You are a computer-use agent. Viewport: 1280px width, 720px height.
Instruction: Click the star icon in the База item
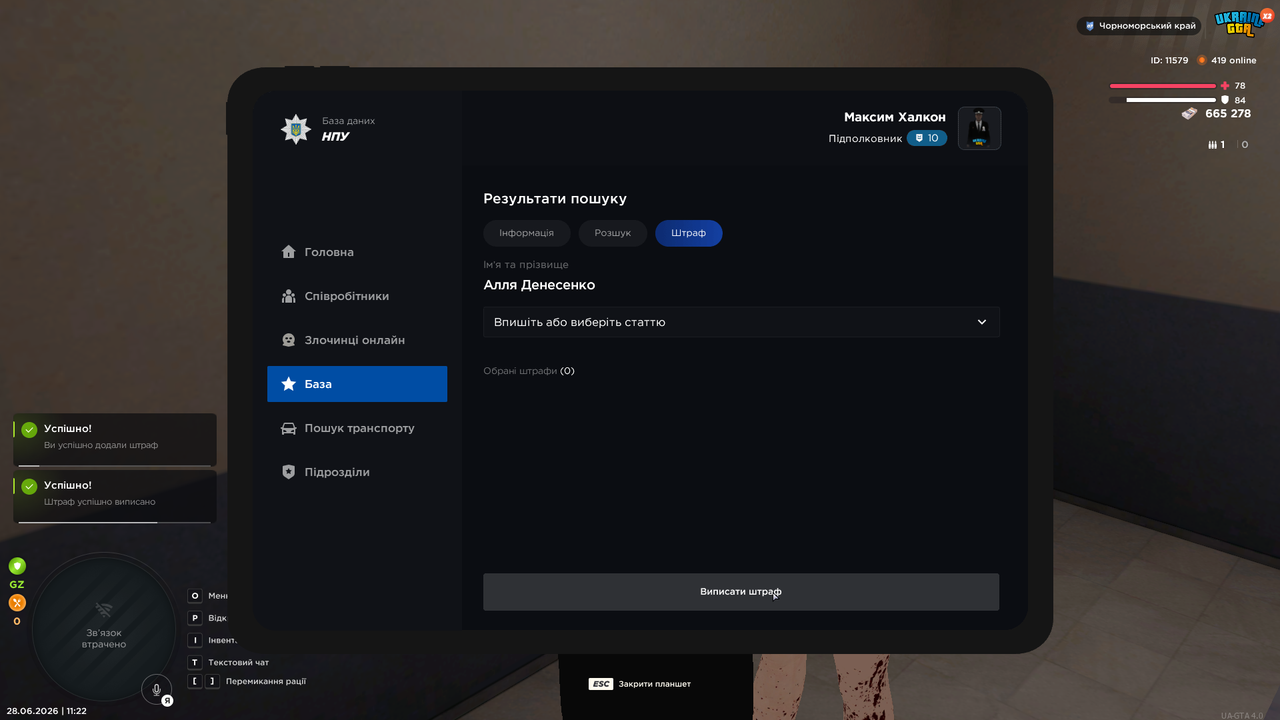click(288, 384)
